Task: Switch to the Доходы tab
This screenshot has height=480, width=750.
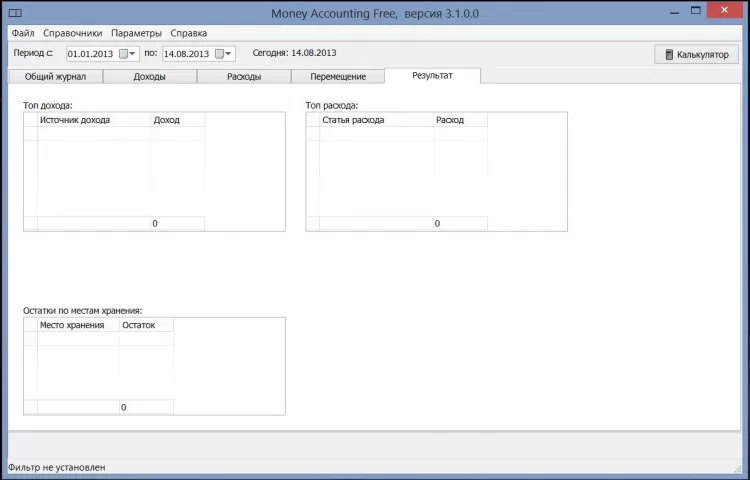Action: pyautogui.click(x=150, y=76)
